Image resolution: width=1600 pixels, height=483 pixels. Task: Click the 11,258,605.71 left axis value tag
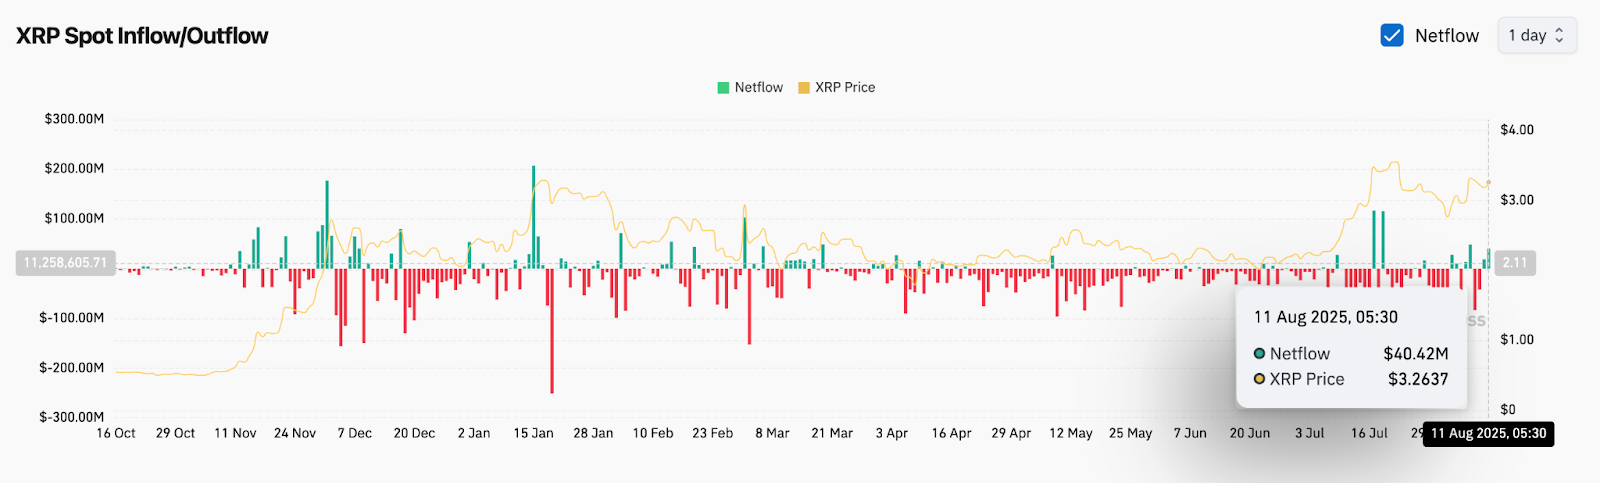point(65,263)
